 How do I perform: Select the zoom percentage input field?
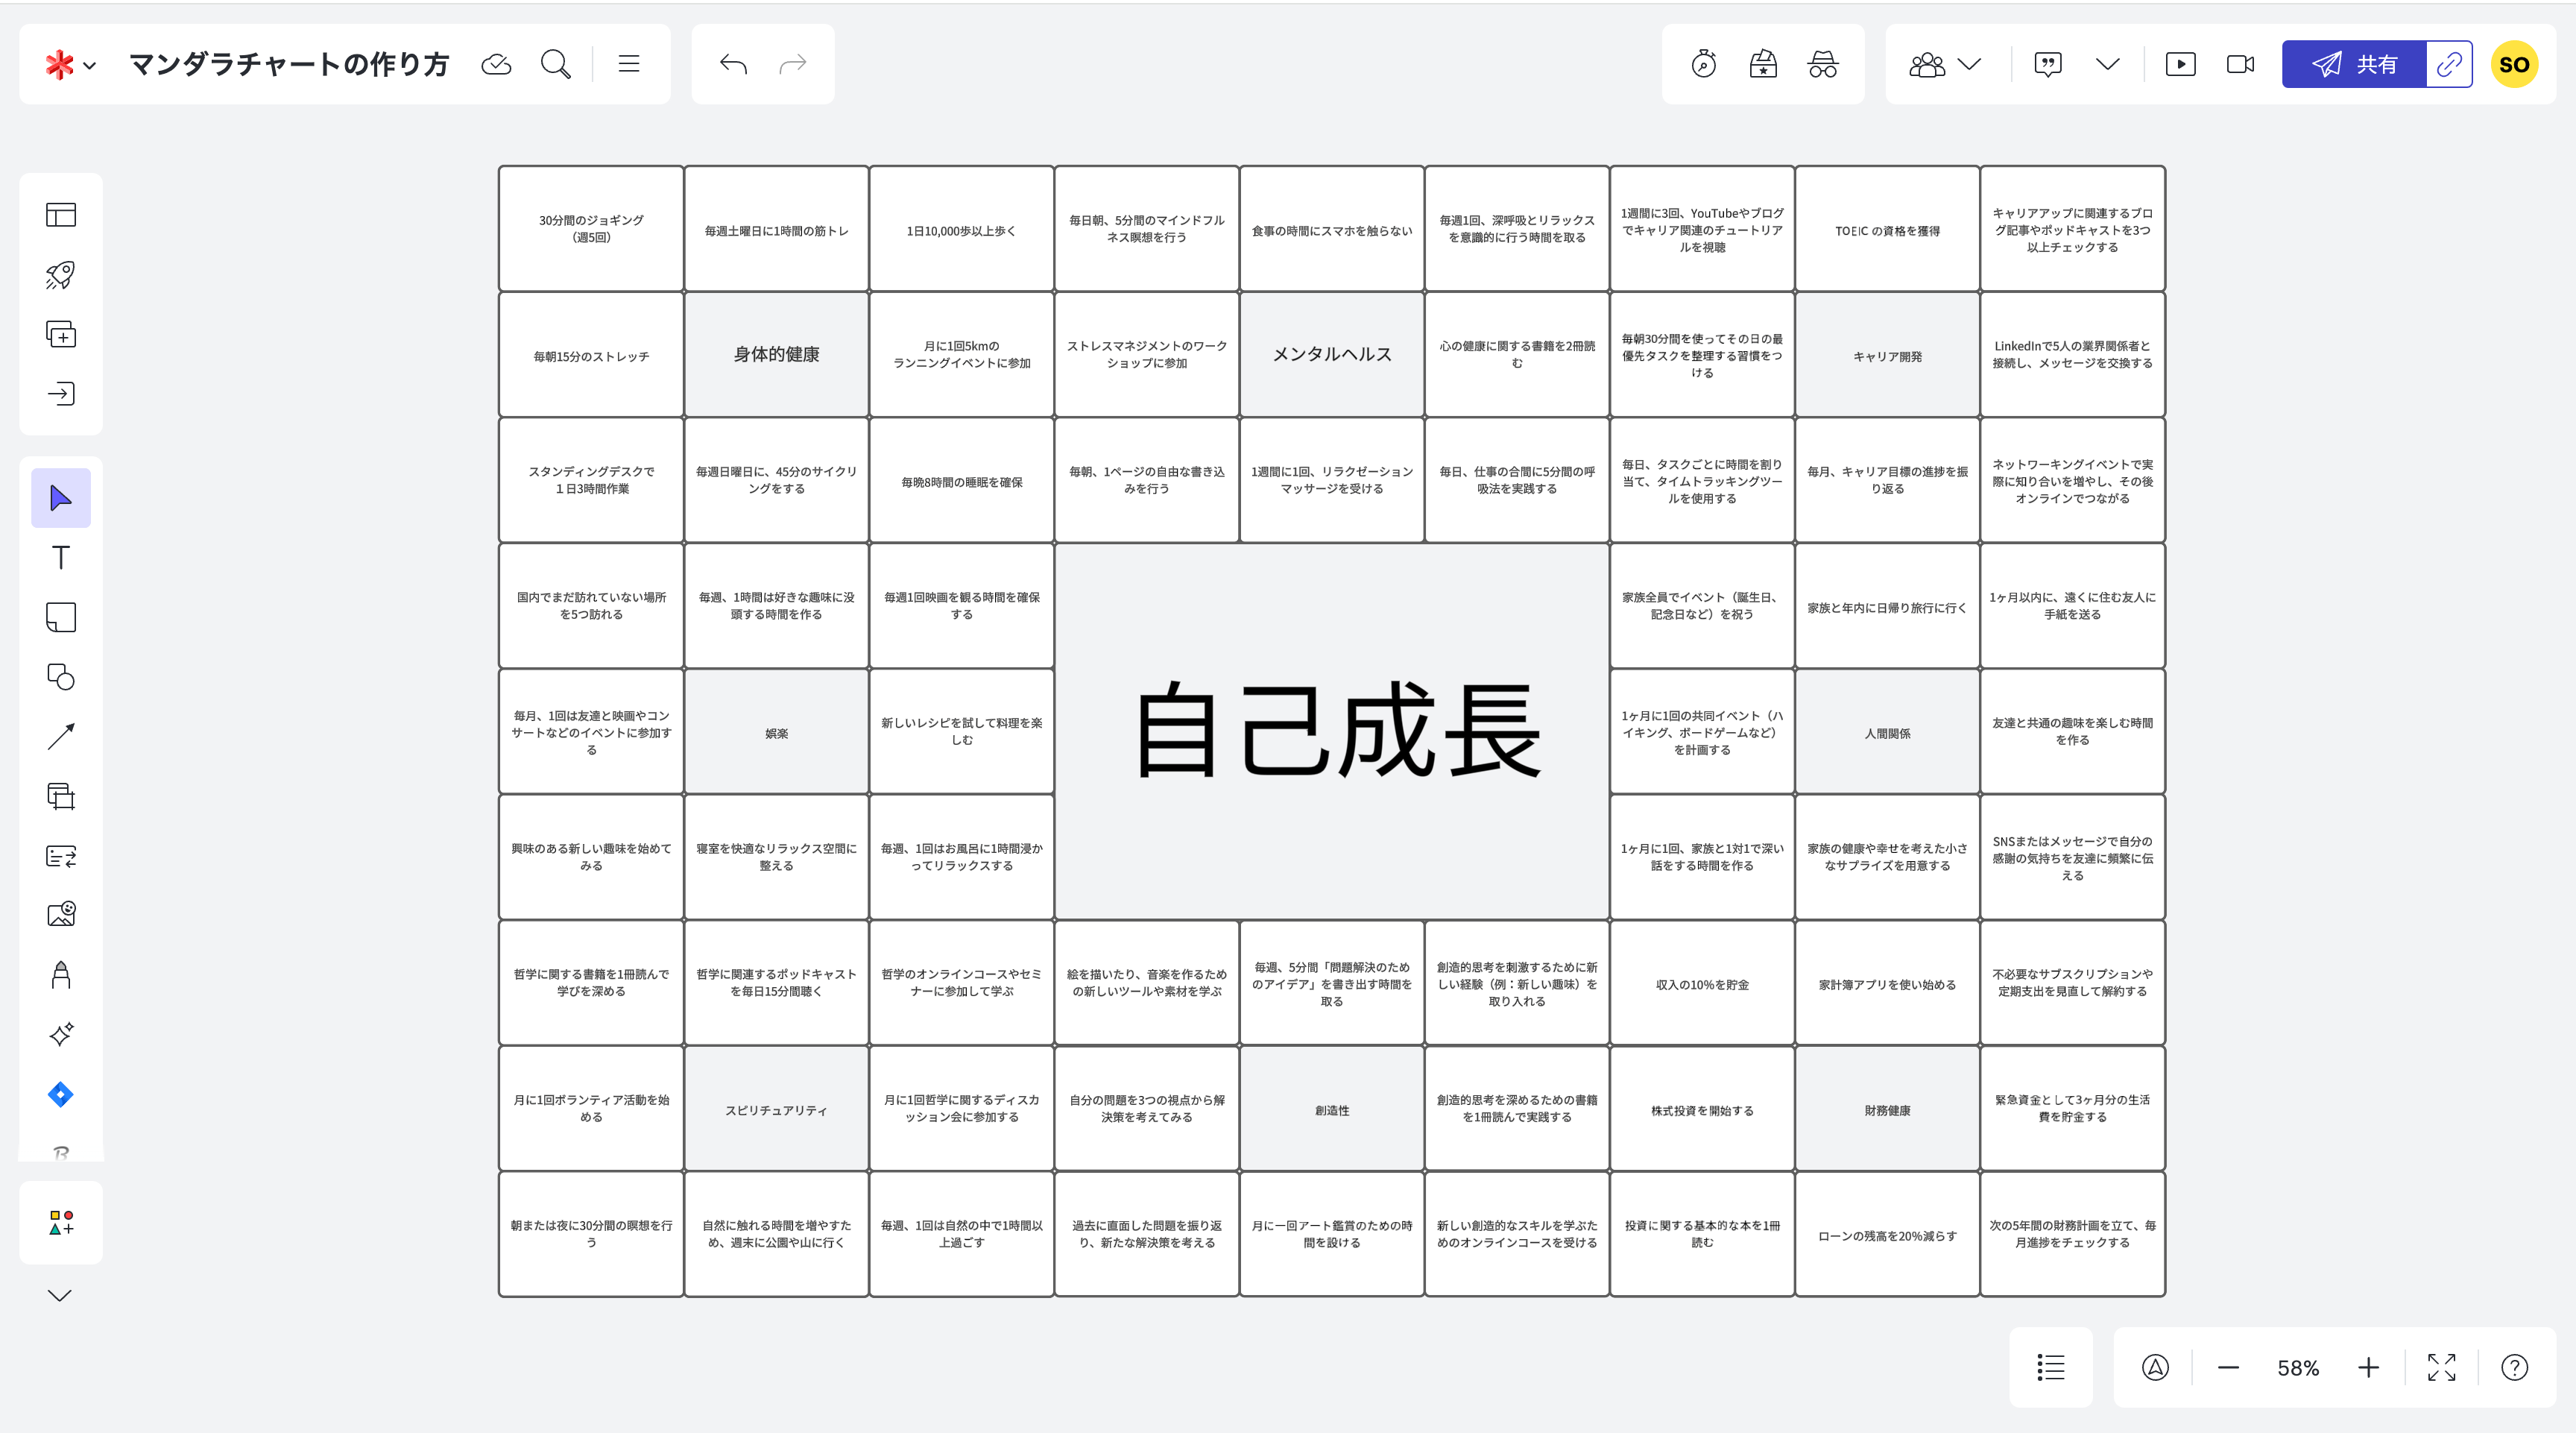point(2297,1366)
